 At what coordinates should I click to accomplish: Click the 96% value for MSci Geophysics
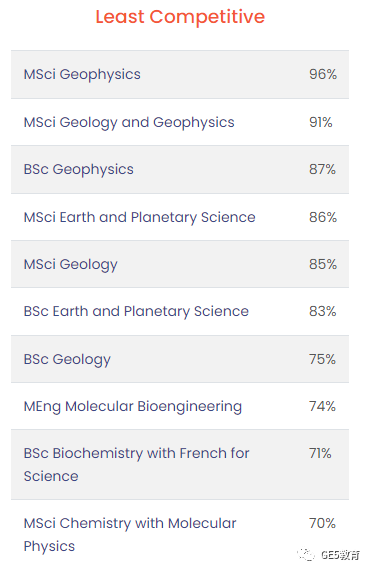click(x=323, y=74)
